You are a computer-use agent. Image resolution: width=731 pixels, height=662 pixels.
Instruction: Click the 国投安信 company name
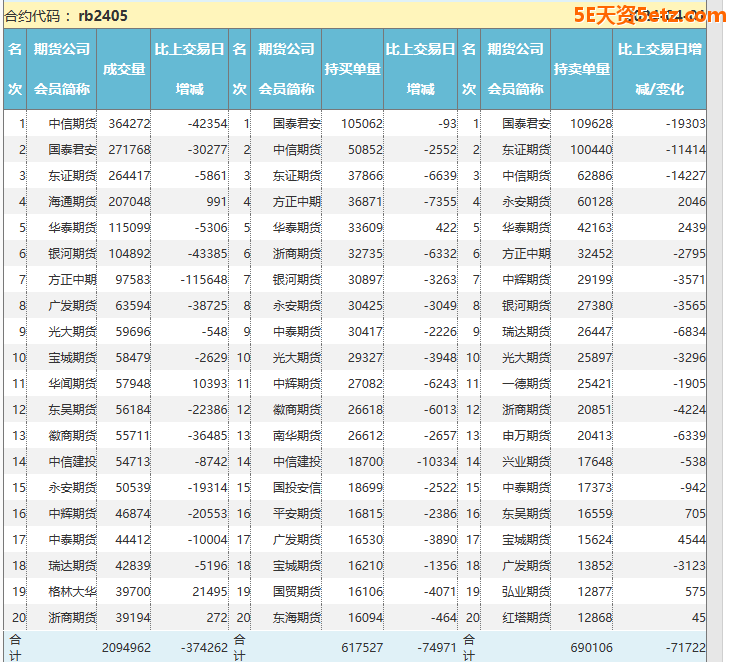[297, 488]
